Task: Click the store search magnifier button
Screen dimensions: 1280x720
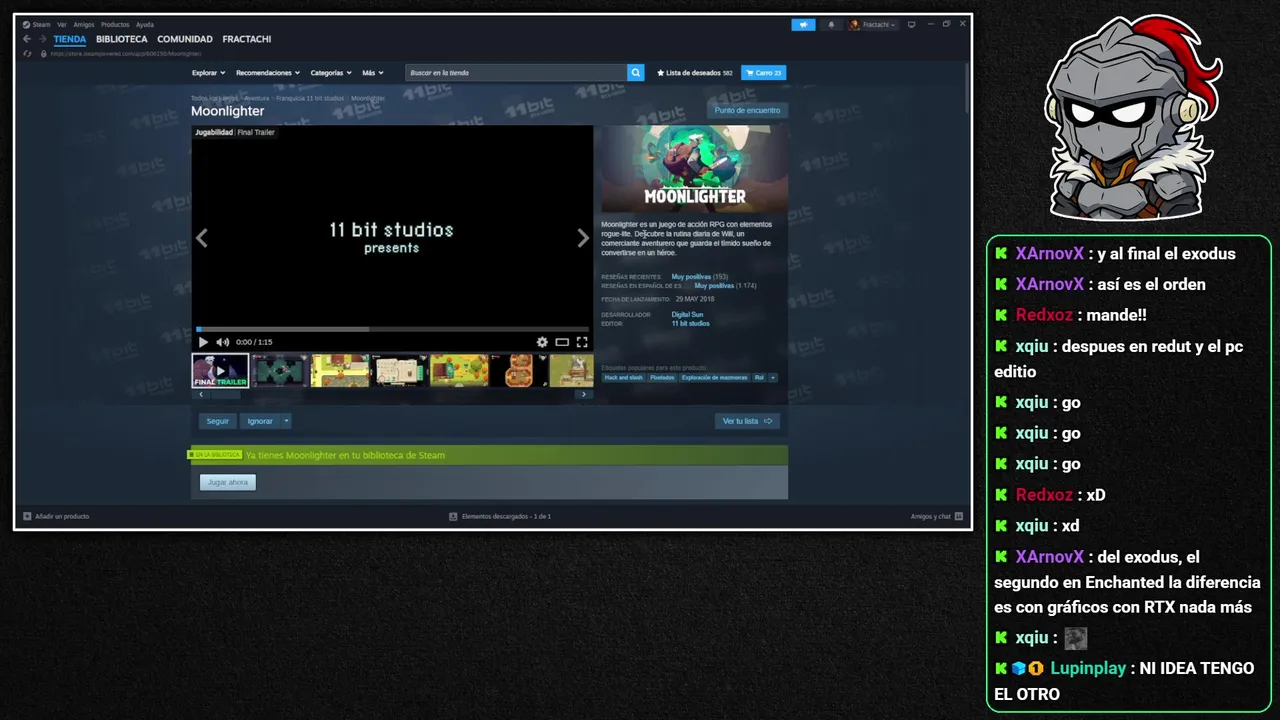Action: (x=636, y=73)
